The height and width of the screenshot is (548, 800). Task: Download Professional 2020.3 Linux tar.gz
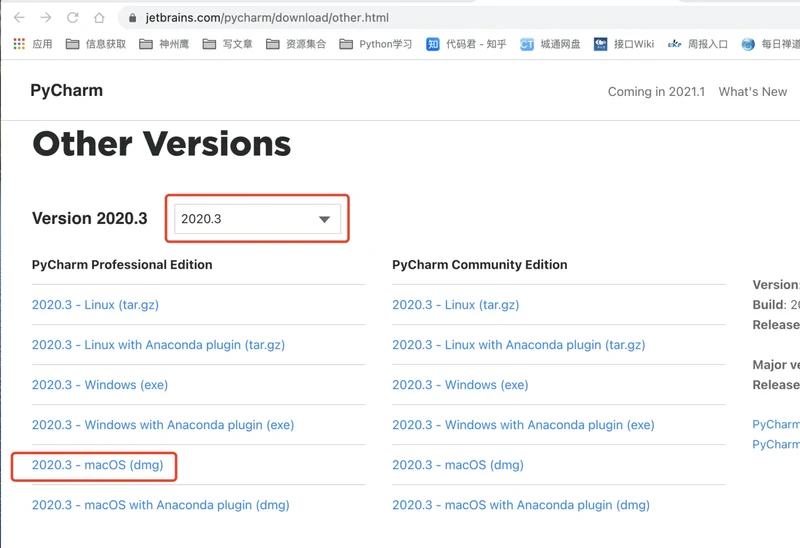click(95, 305)
